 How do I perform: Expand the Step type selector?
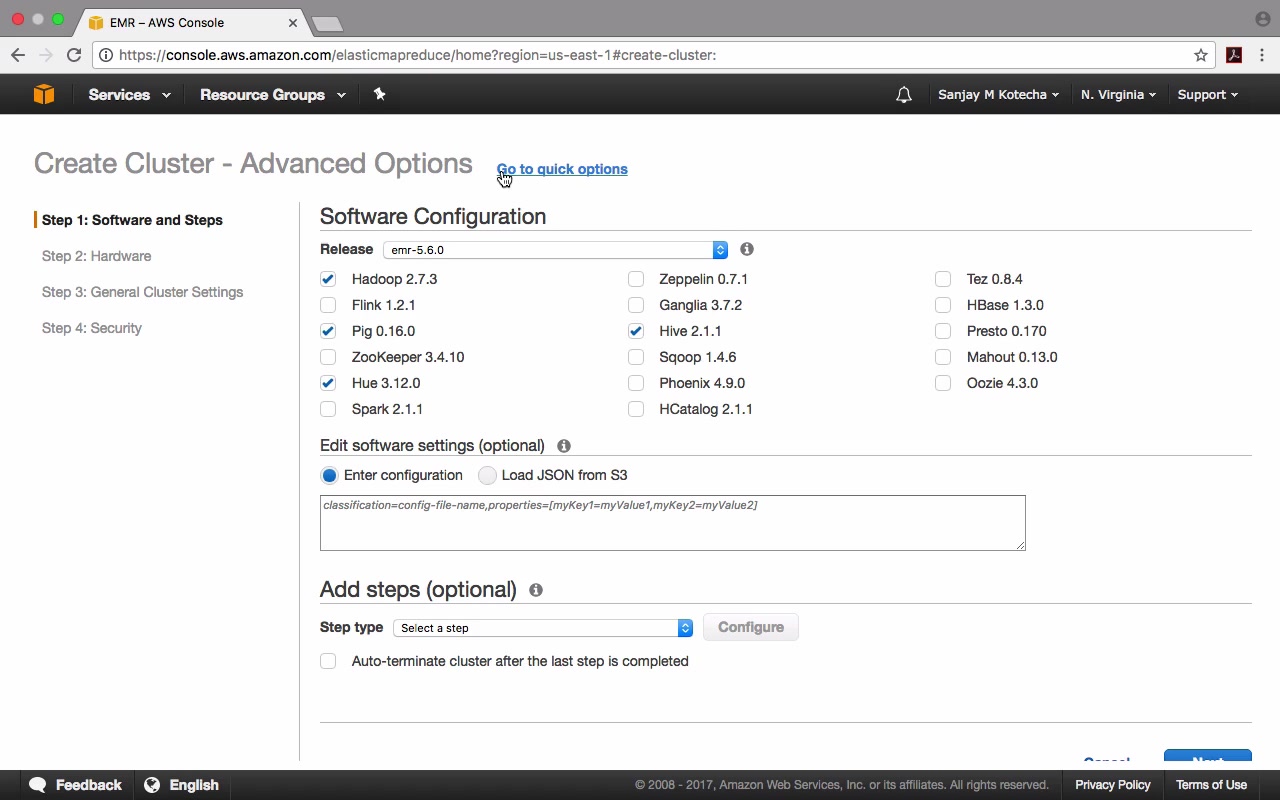pyautogui.click(x=543, y=628)
